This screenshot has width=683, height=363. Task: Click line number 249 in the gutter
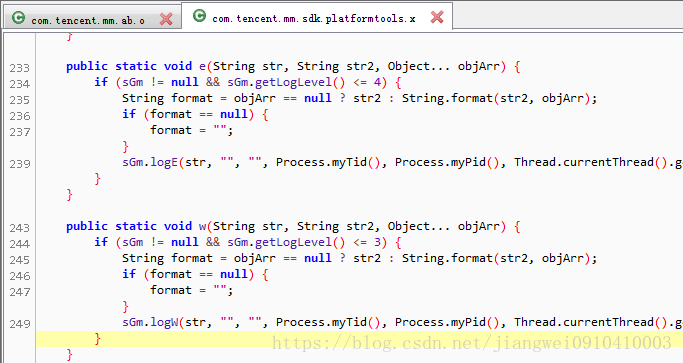pos(20,324)
